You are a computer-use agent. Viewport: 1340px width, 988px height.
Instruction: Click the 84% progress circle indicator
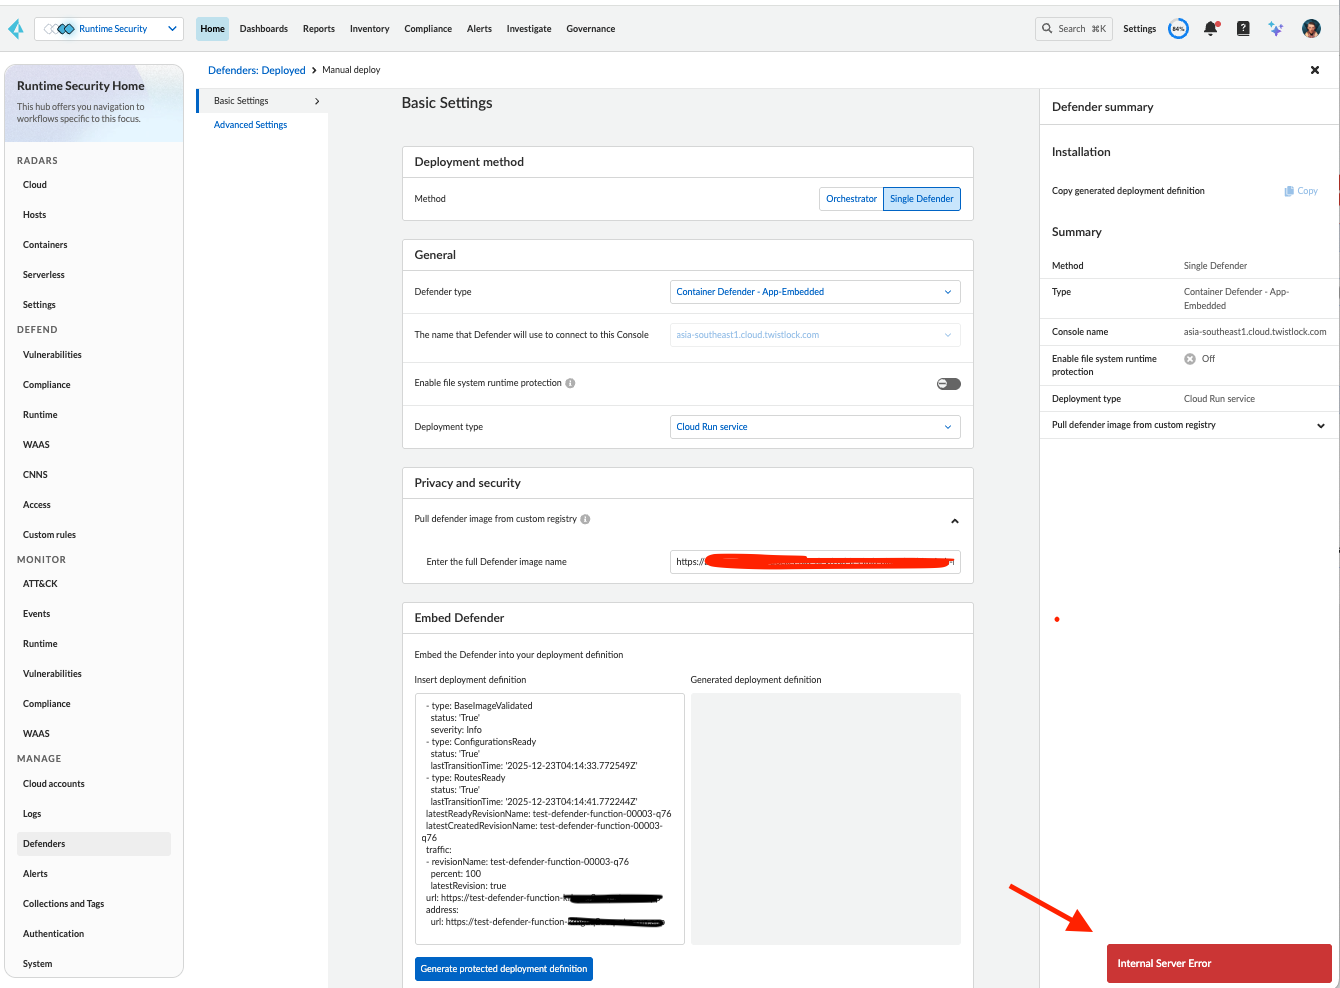pos(1179,29)
